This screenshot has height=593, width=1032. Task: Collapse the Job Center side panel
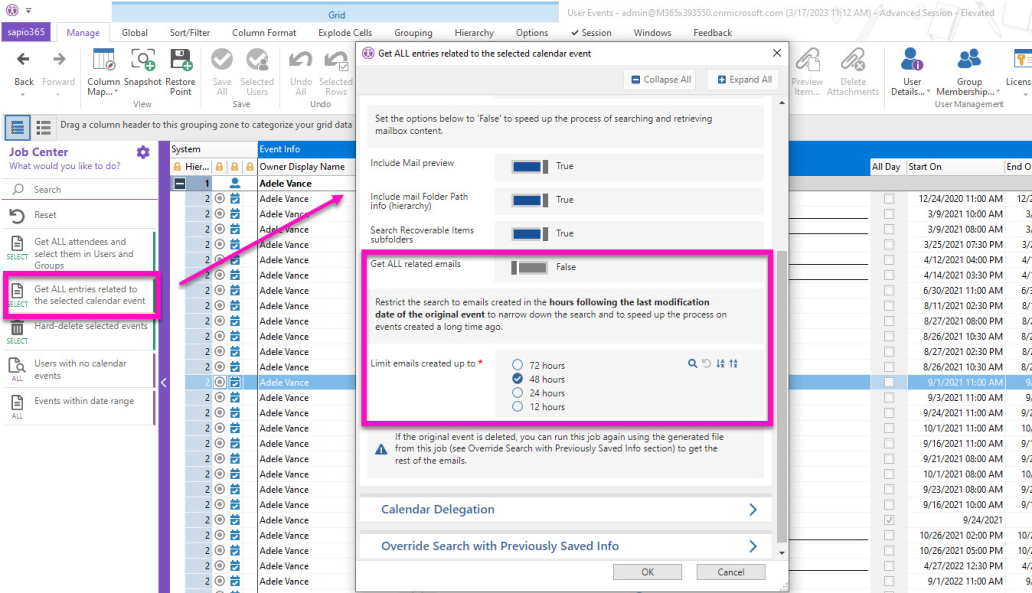tap(164, 382)
